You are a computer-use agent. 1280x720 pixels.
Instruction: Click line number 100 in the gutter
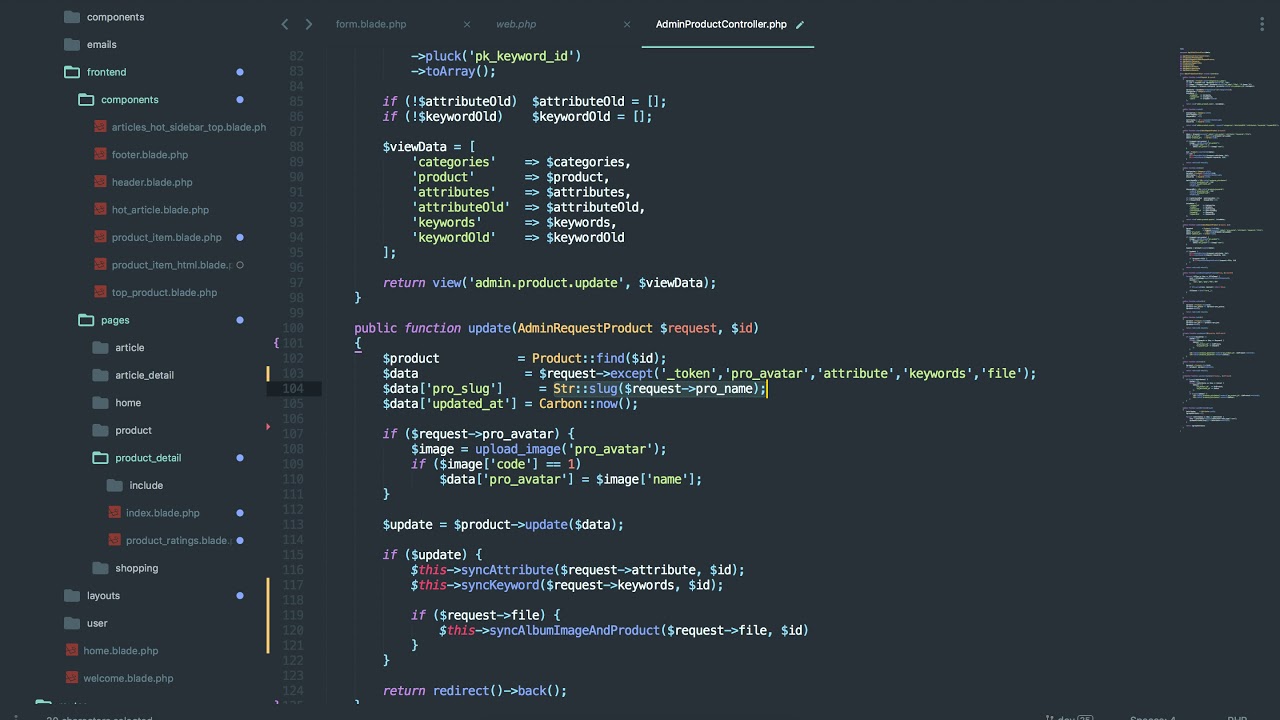click(x=293, y=328)
